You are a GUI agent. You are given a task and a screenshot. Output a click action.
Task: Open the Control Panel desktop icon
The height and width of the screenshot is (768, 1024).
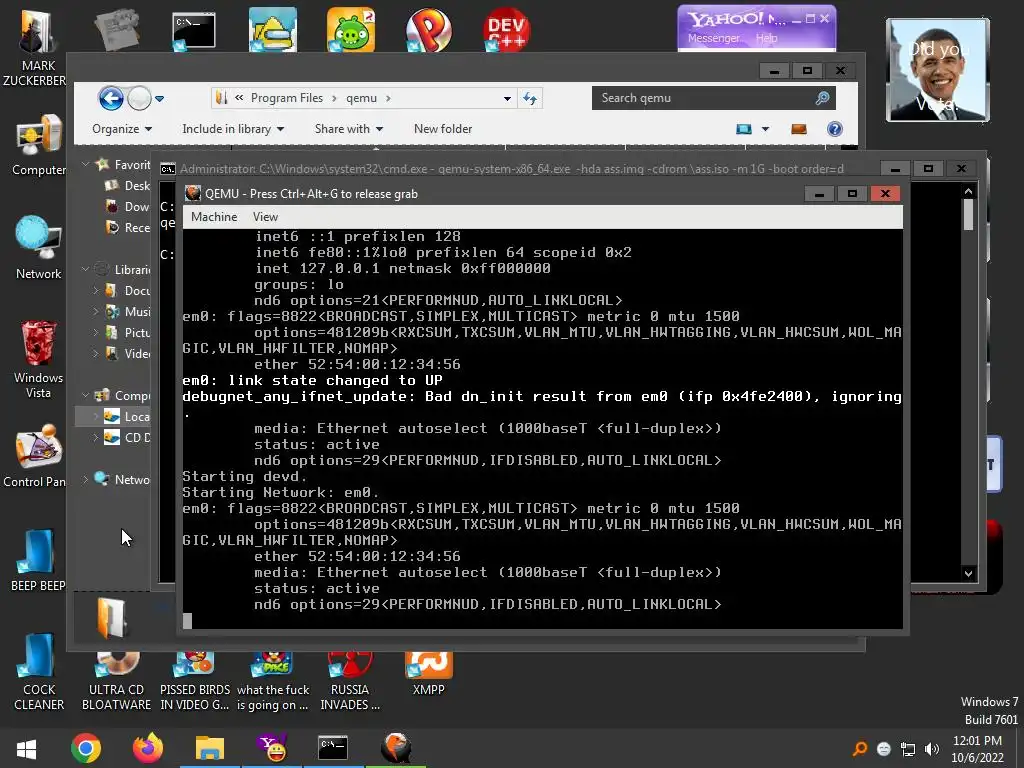click(x=36, y=456)
